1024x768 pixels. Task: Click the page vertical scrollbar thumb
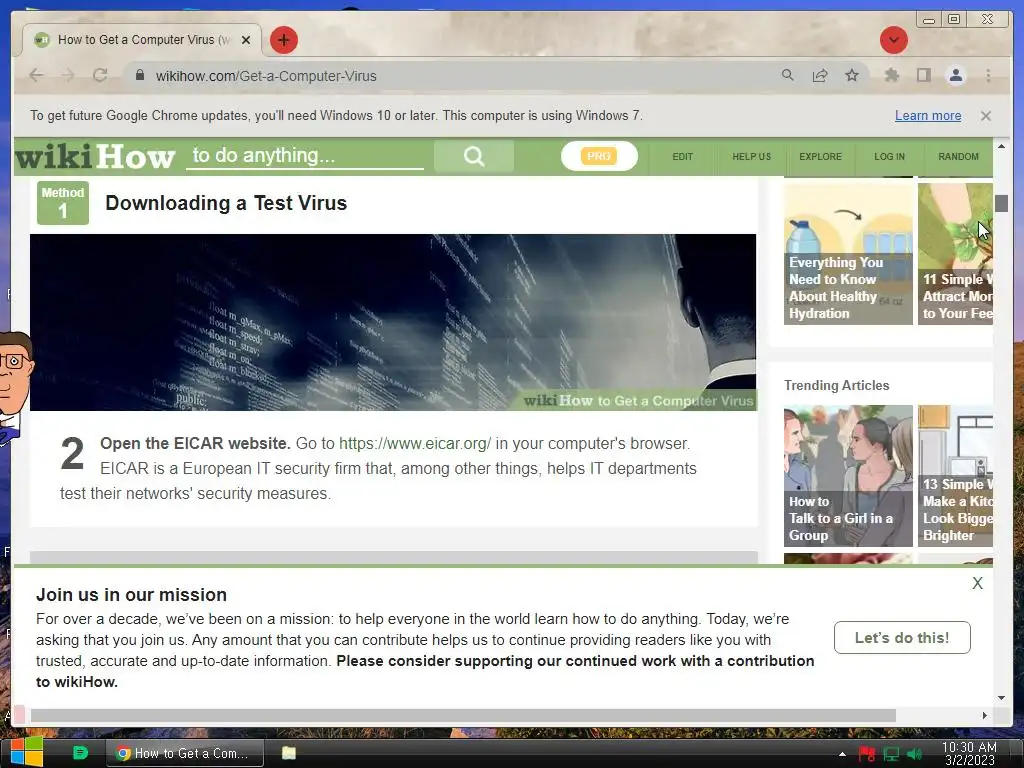coord(1001,203)
